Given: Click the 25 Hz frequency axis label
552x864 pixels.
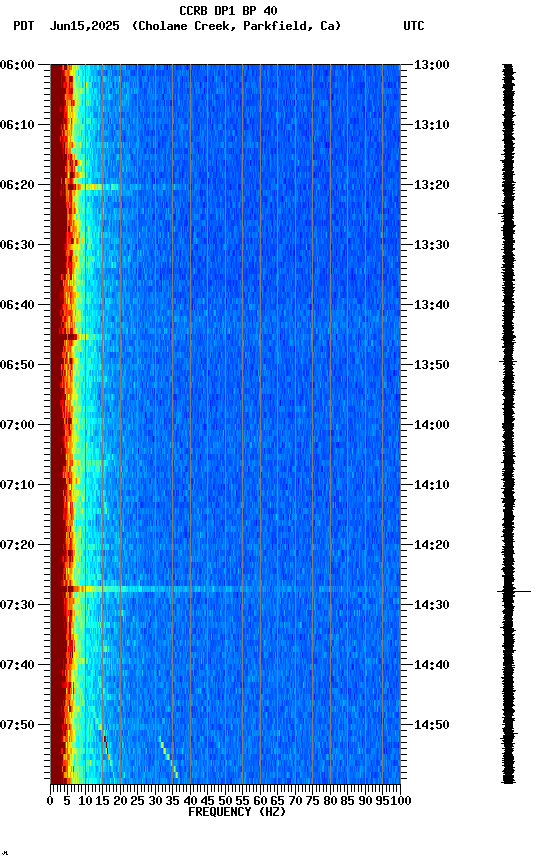Looking at the screenshot, I should point(137,801).
